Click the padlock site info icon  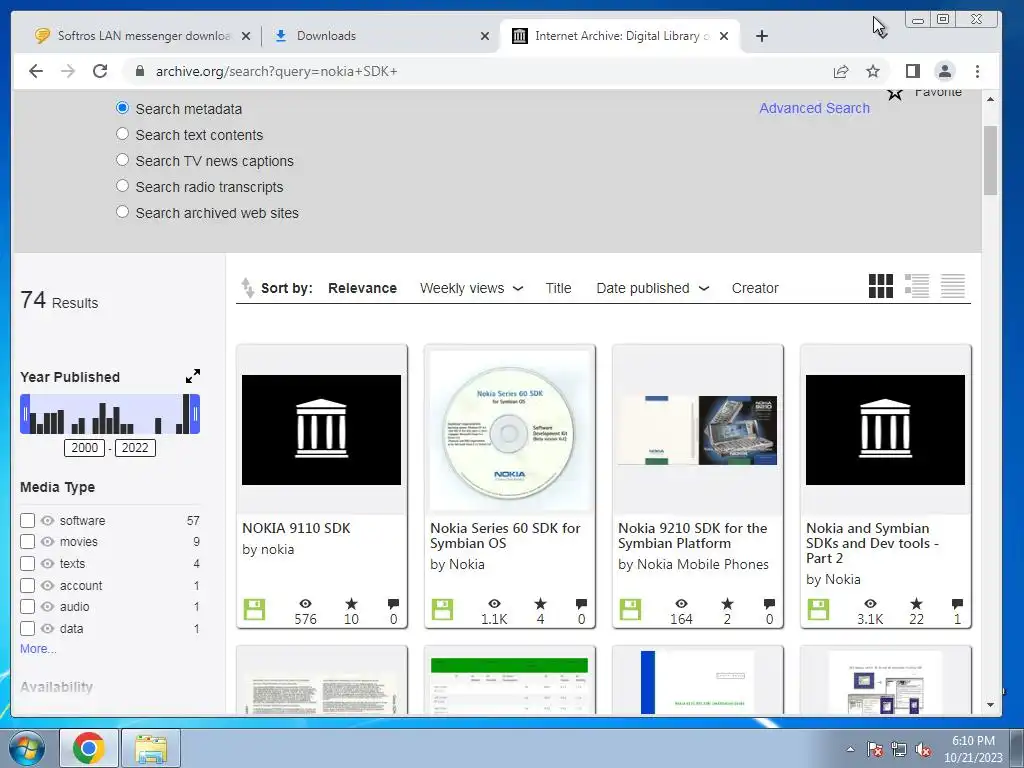[x=140, y=71]
